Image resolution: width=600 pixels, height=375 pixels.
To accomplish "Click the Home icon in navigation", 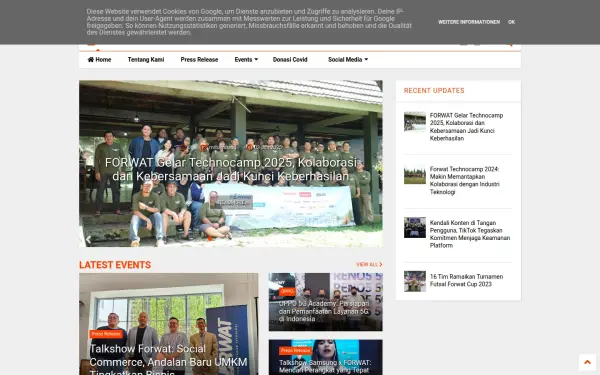I will (x=91, y=59).
